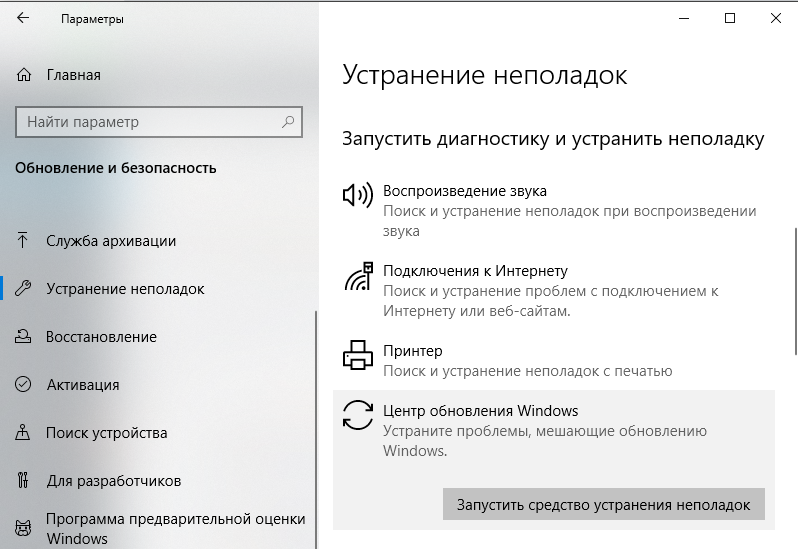Image resolution: width=798 pixels, height=551 pixels.
Task: Click Запустить средство устранения неполадок button
Action: pos(604,504)
